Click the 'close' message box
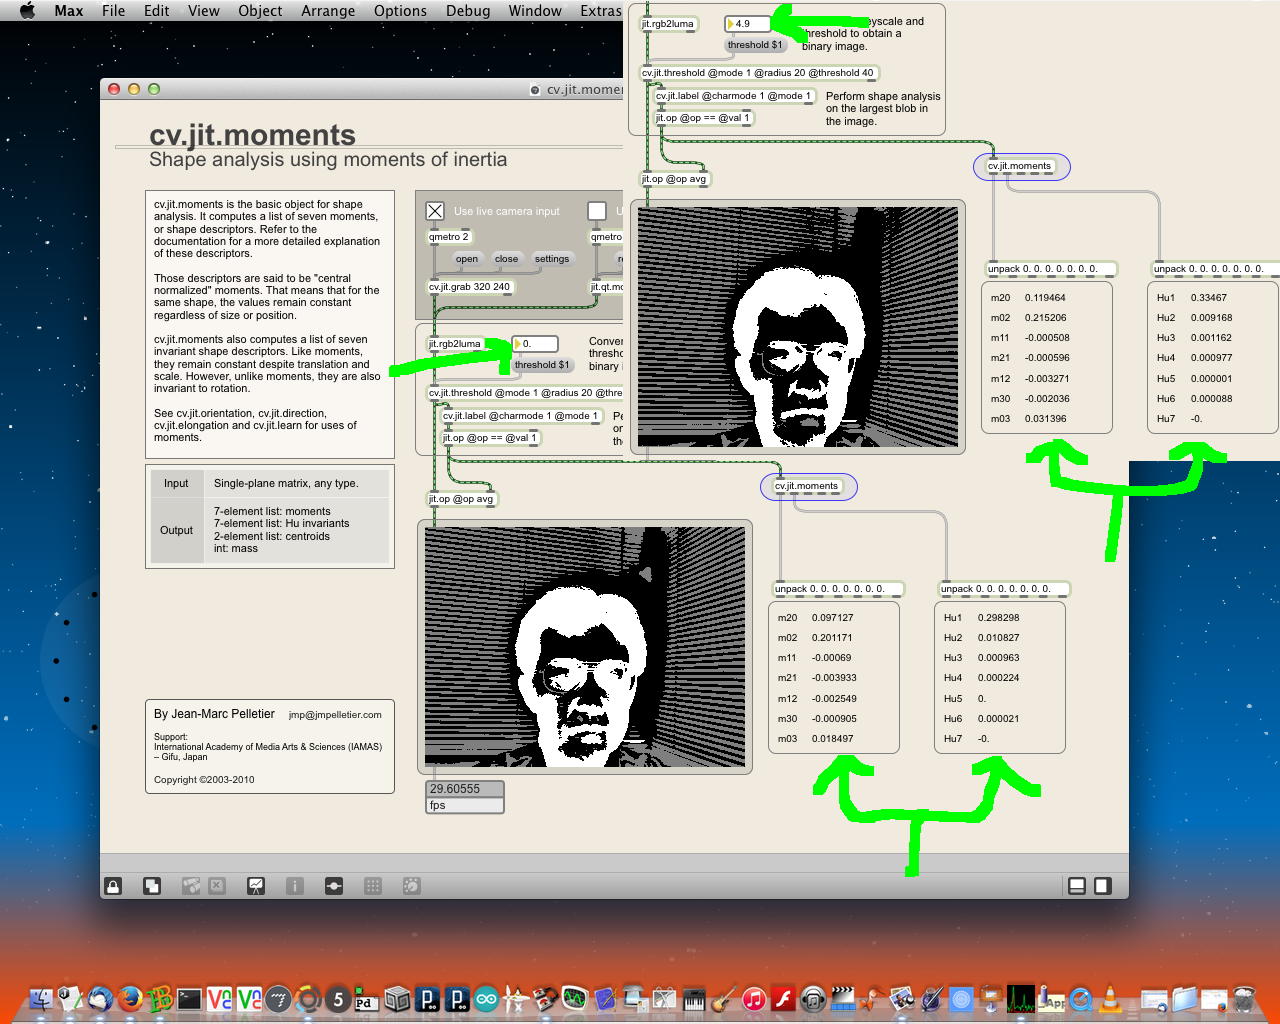The height and width of the screenshot is (1024, 1280). click(x=506, y=259)
